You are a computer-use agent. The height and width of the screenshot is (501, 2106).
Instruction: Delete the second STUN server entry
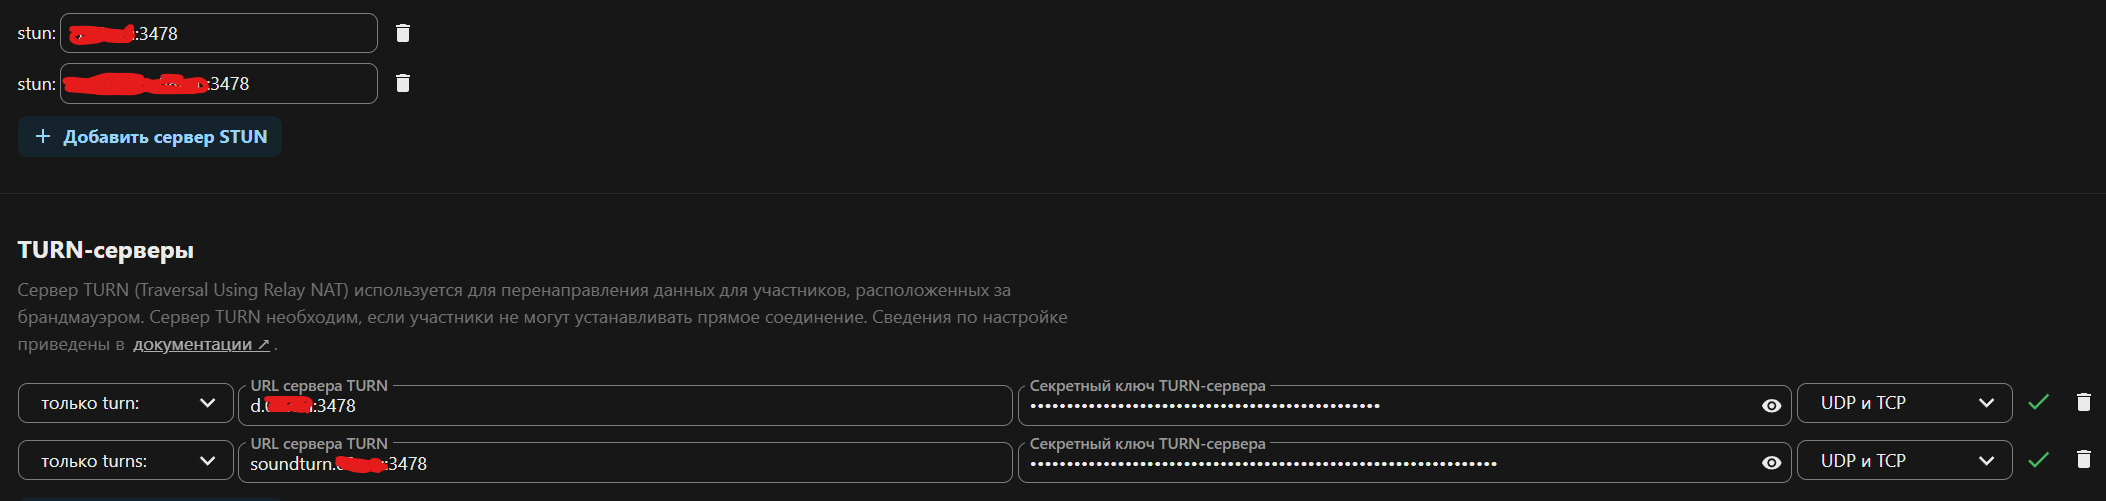click(x=403, y=83)
